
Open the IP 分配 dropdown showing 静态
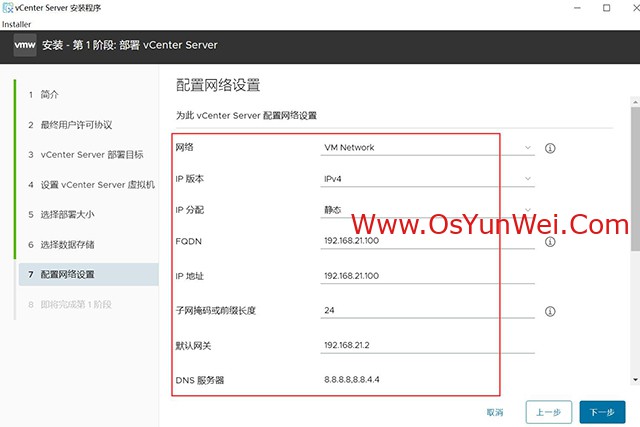coord(427,210)
